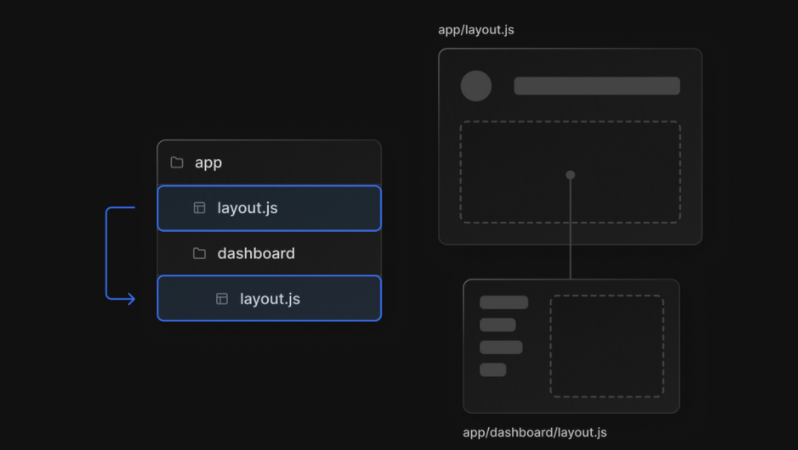The width and height of the screenshot is (798, 450).
Task: Select layout.js under dashboard folder
Action: [x=269, y=298]
